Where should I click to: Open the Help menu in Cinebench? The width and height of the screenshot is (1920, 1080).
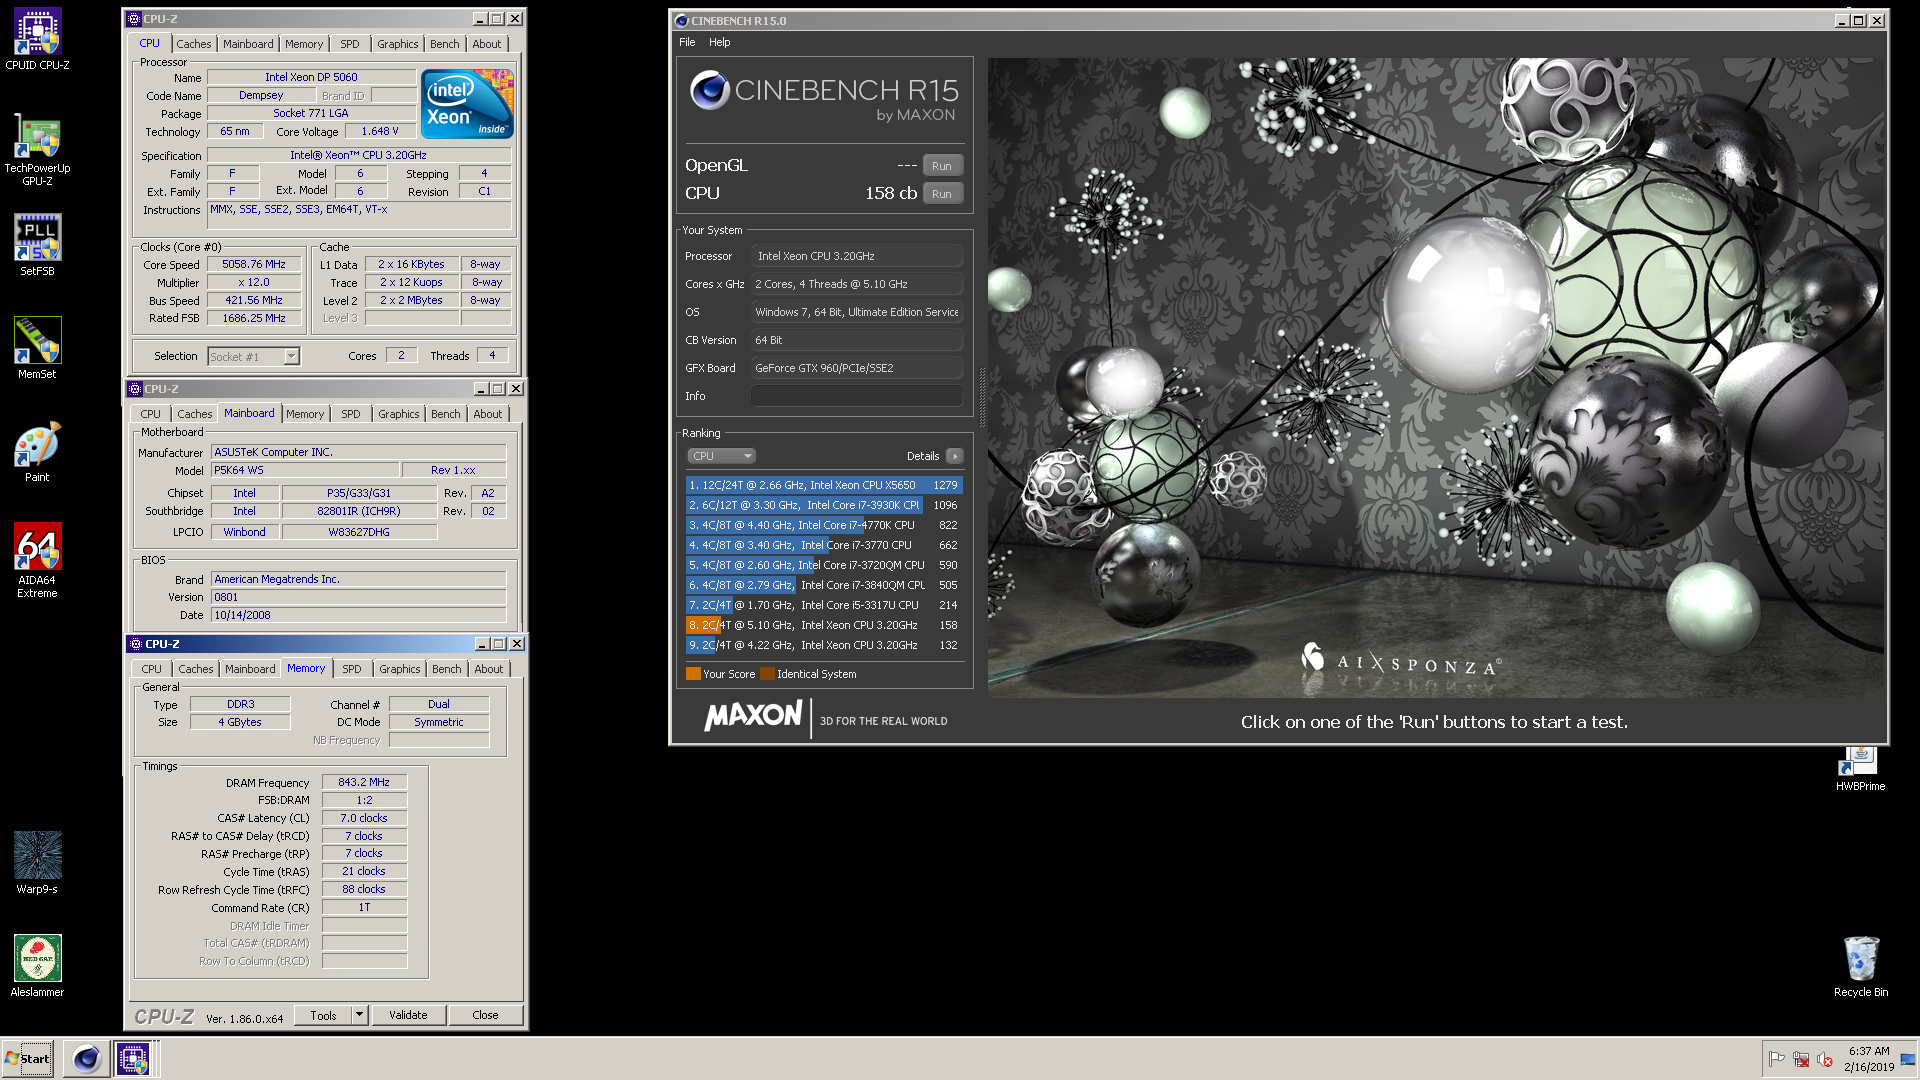[720, 42]
